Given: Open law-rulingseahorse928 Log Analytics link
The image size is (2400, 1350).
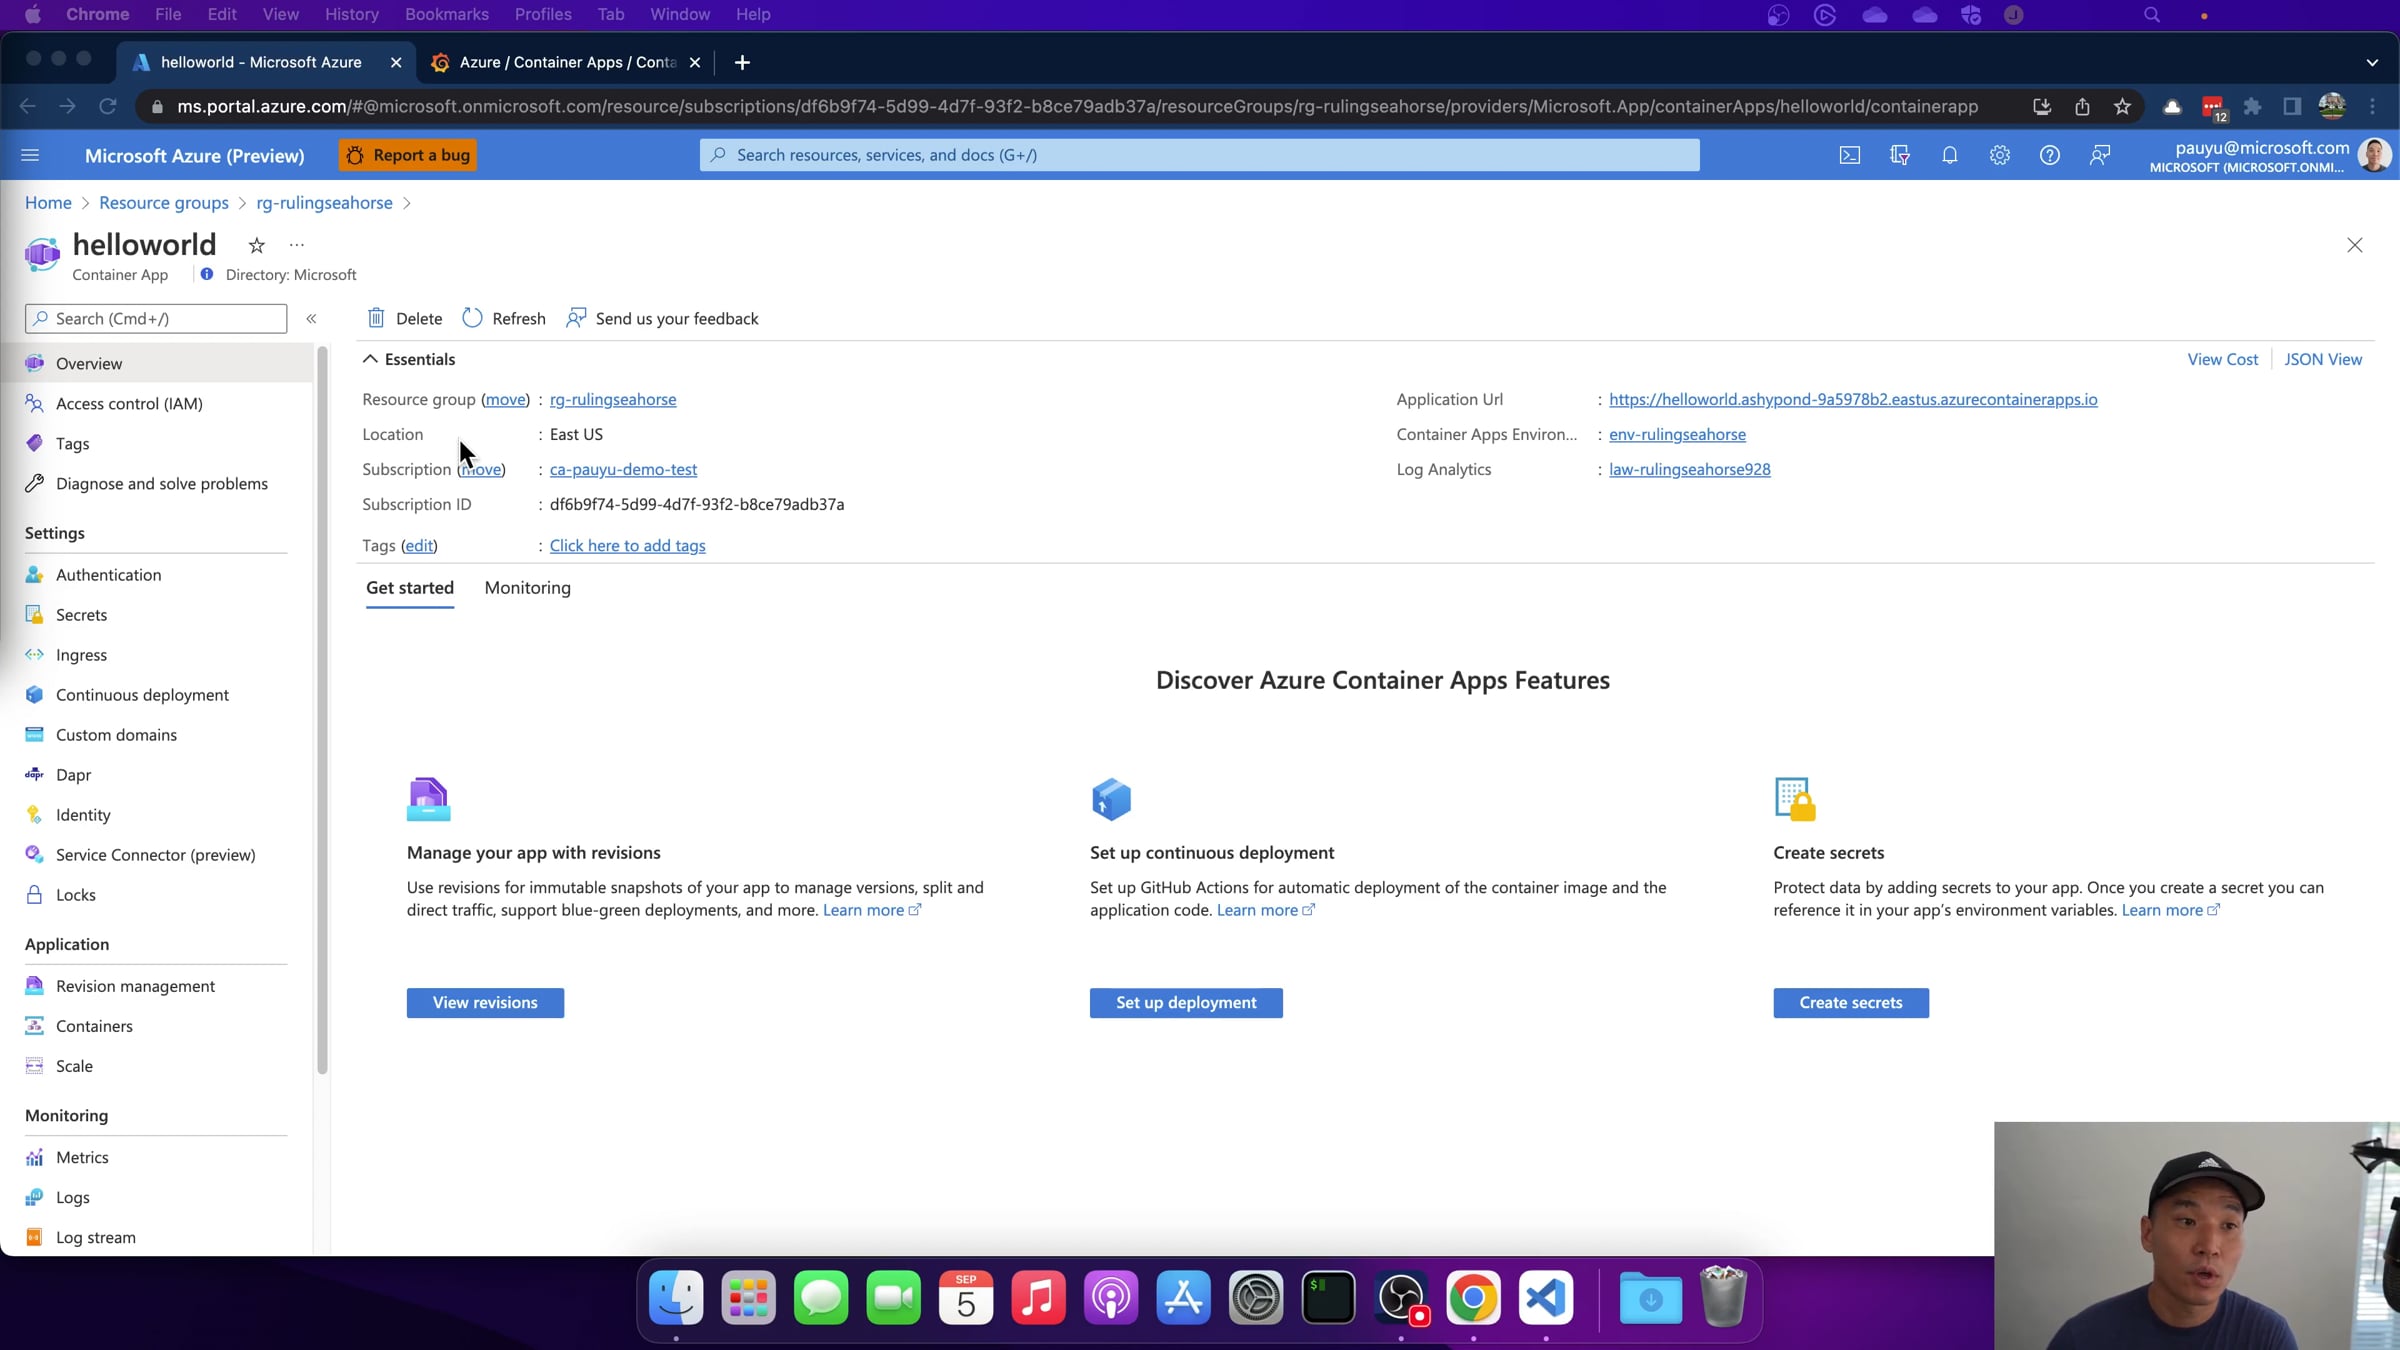Looking at the screenshot, I should tap(1690, 469).
